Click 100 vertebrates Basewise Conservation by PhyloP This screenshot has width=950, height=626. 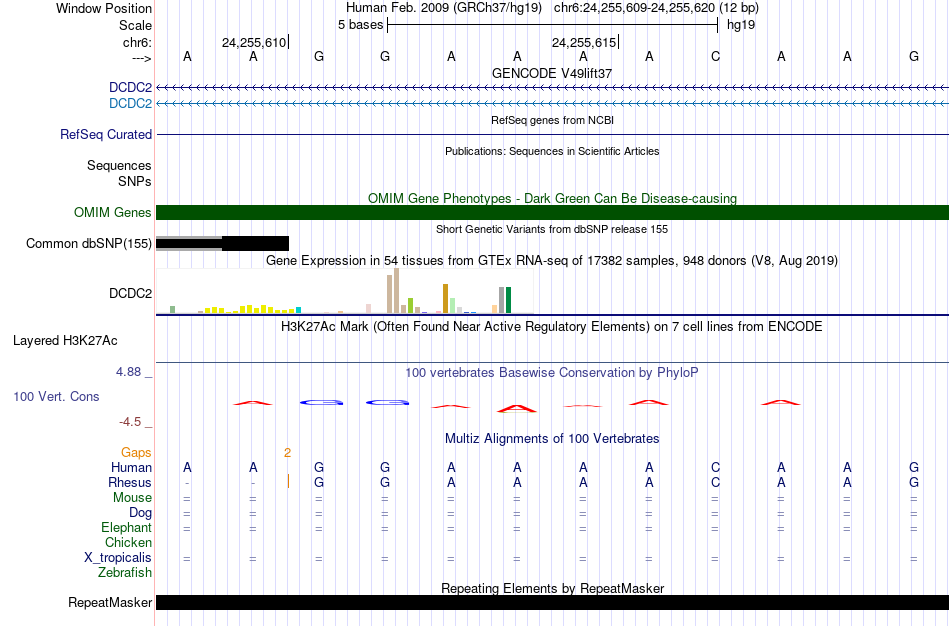click(x=552, y=373)
